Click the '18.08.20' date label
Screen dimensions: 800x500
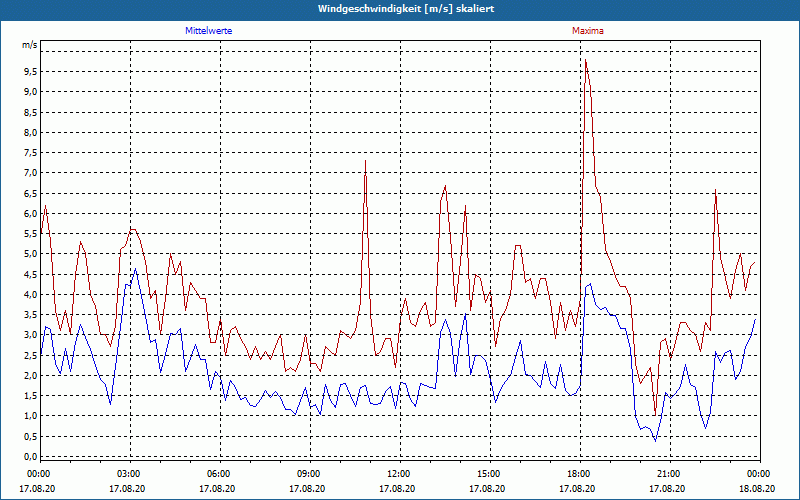pos(757,489)
